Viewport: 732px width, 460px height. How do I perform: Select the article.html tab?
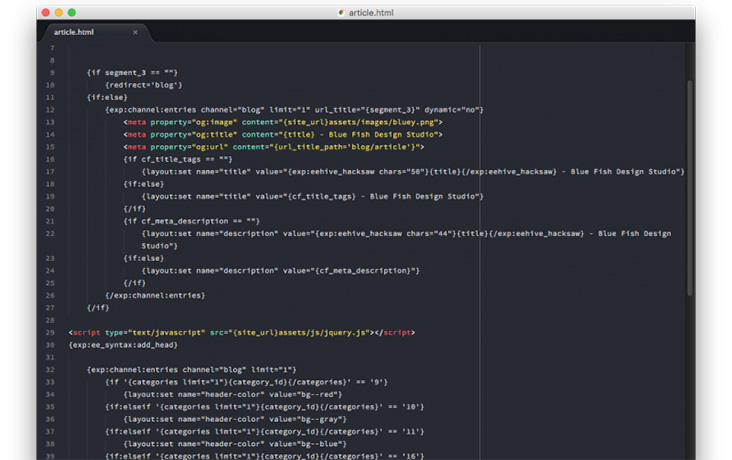point(96,32)
